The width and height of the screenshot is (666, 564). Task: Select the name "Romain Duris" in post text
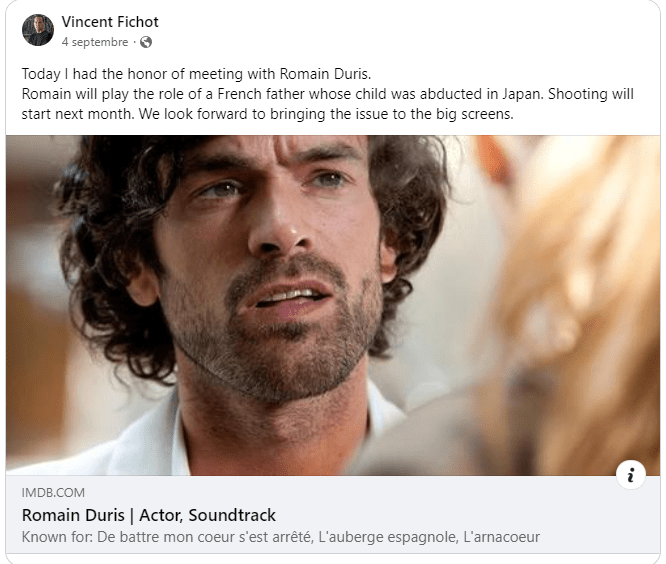coord(324,74)
